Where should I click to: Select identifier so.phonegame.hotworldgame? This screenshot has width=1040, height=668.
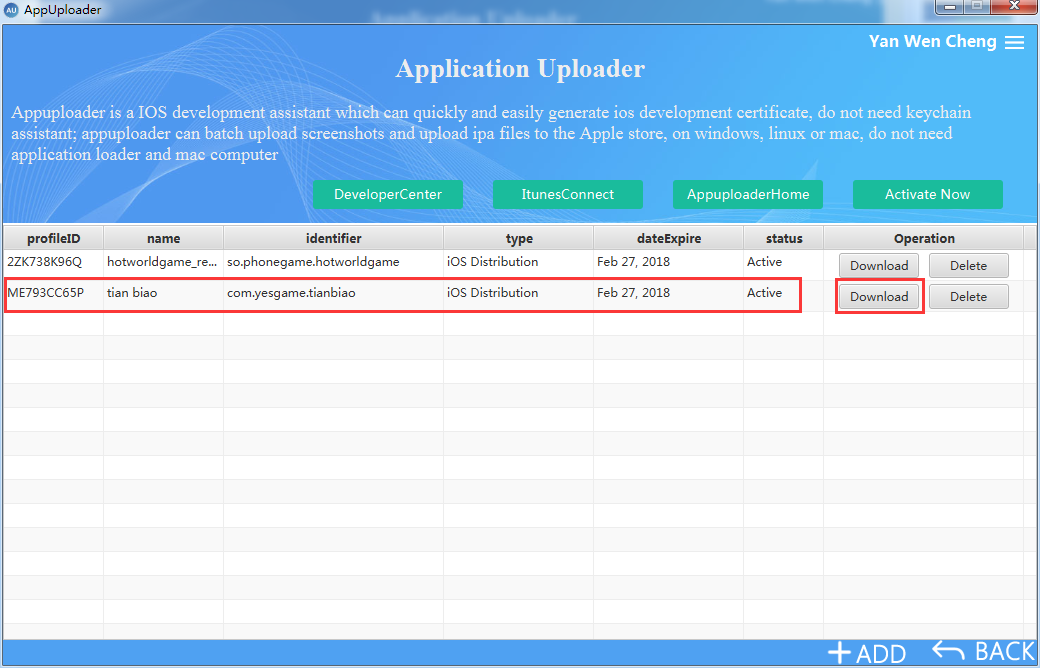313,261
